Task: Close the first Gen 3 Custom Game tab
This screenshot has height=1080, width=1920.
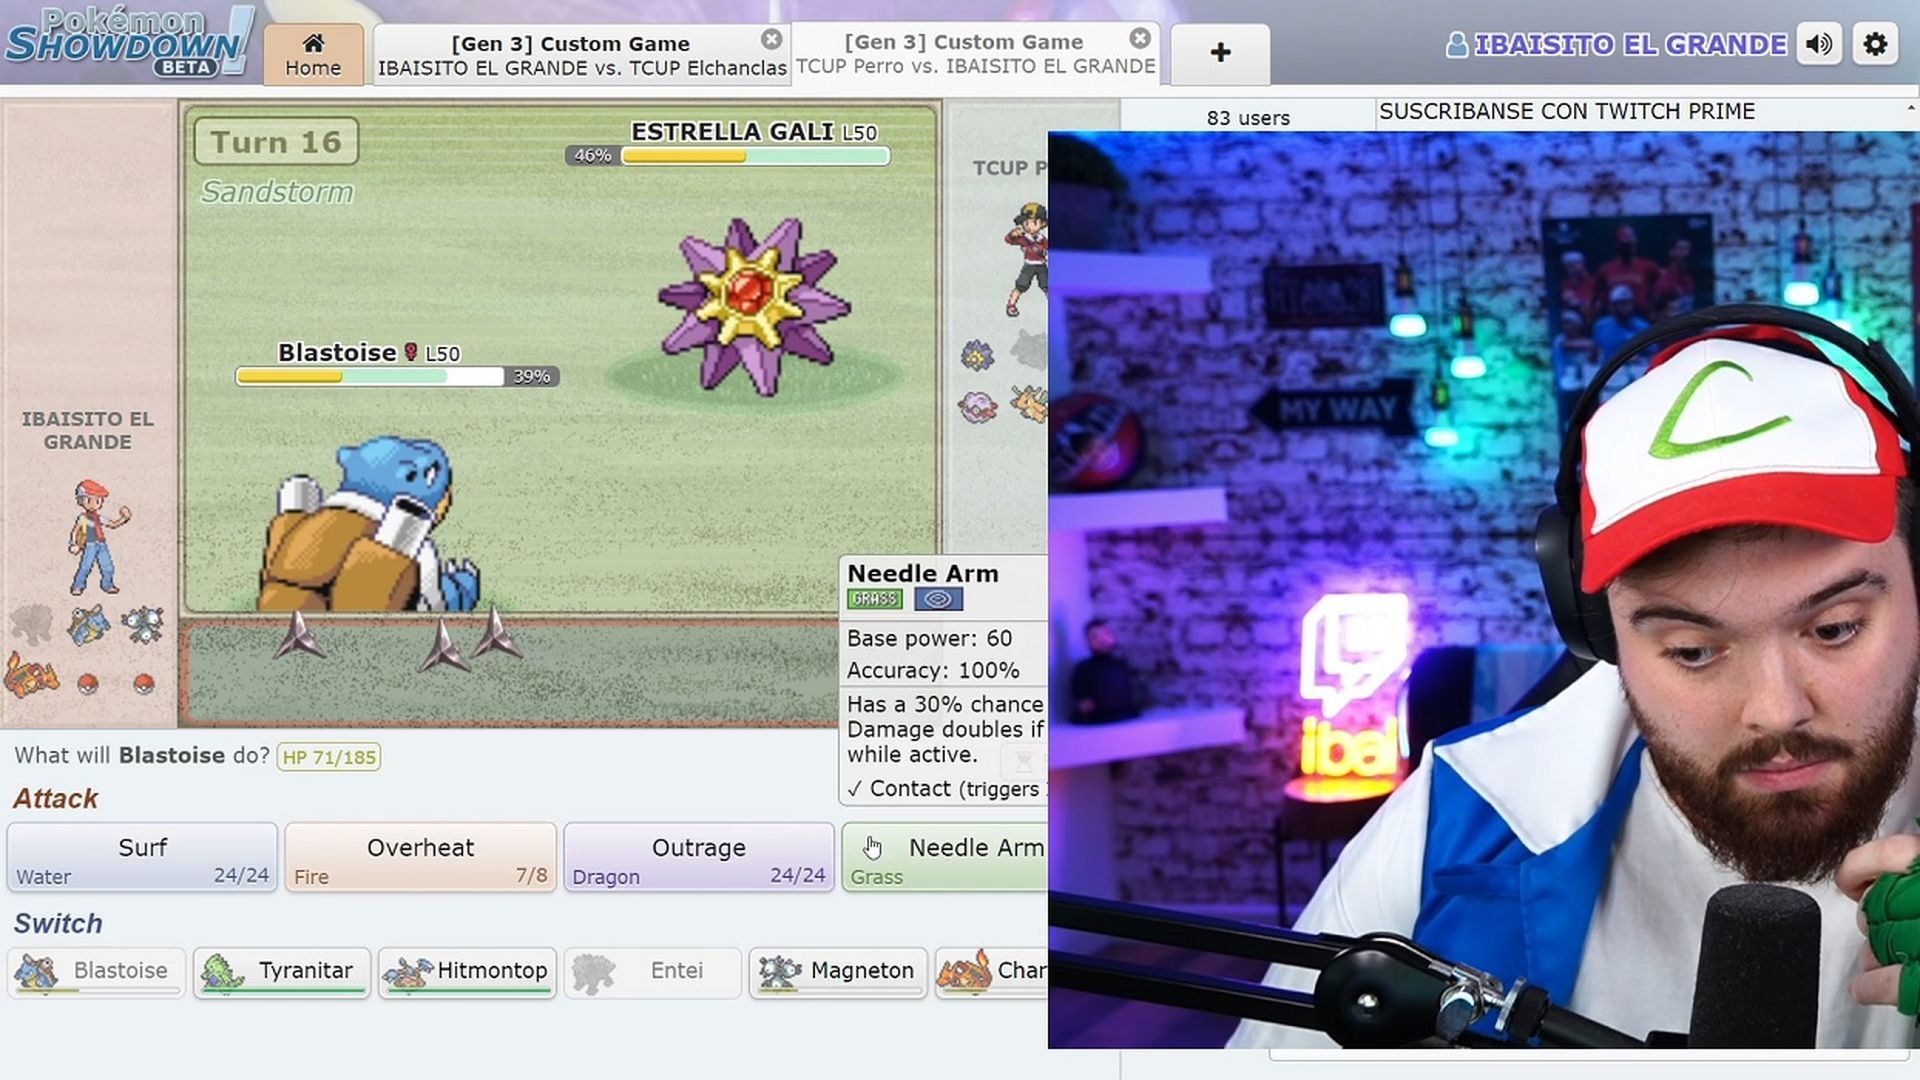Action: click(x=771, y=39)
